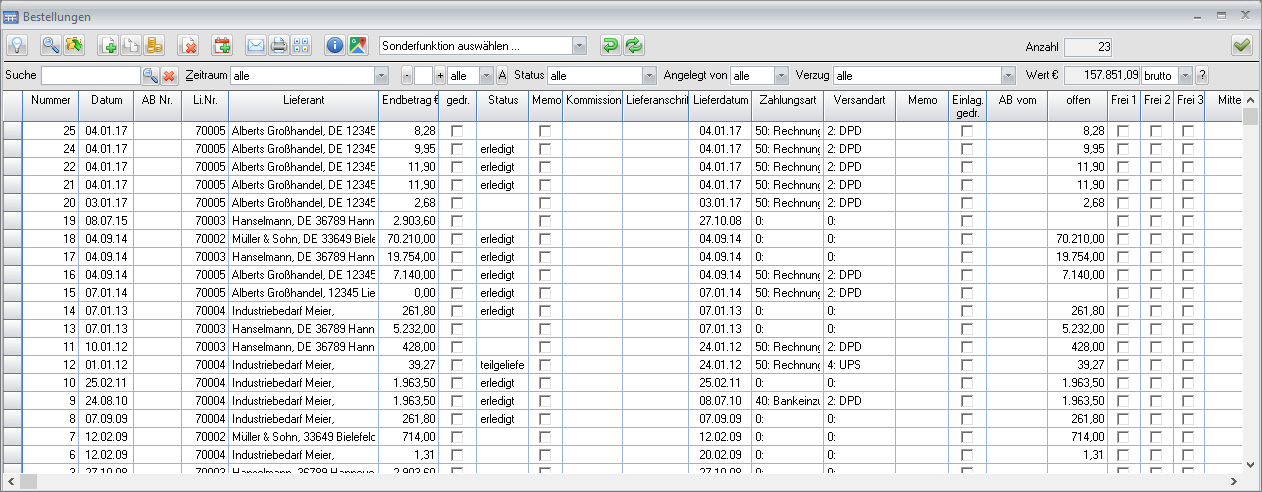Screen dimensions: 1262x492
Task: Check the Memo checkbox for order 18
Action: (x=545, y=239)
